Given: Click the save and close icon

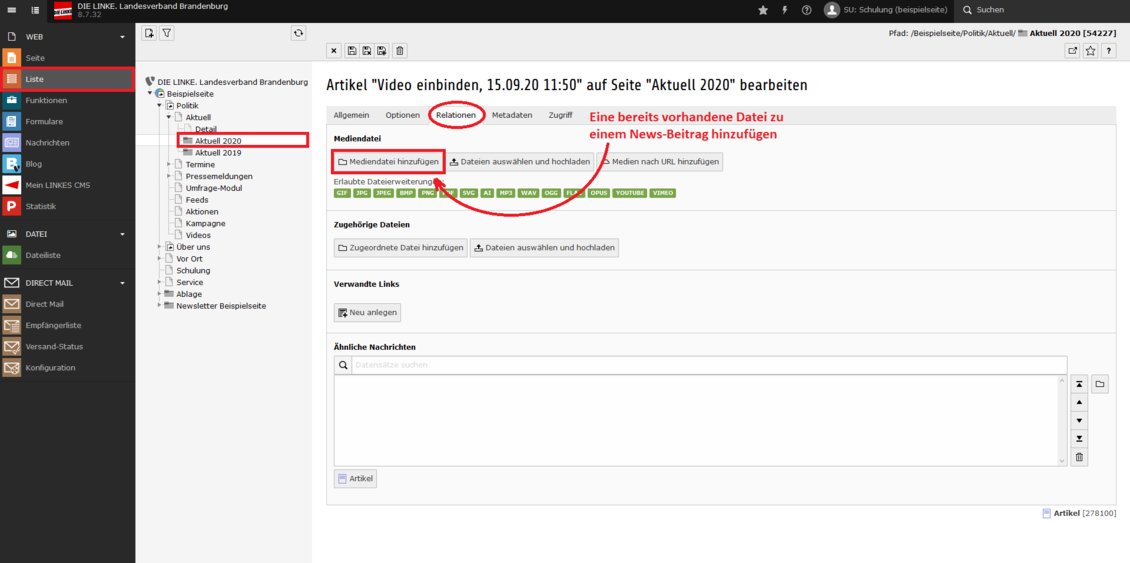Looking at the screenshot, I should point(367,50).
